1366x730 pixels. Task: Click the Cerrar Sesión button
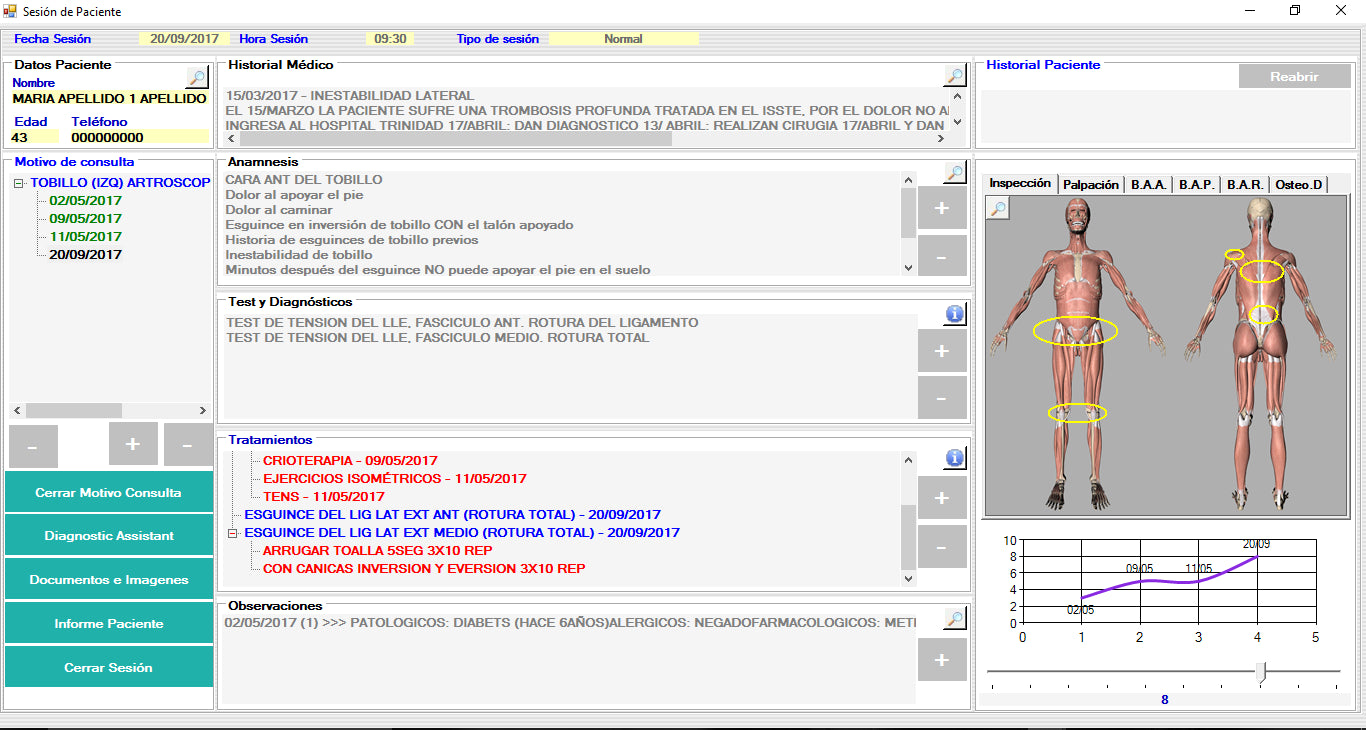coord(109,667)
